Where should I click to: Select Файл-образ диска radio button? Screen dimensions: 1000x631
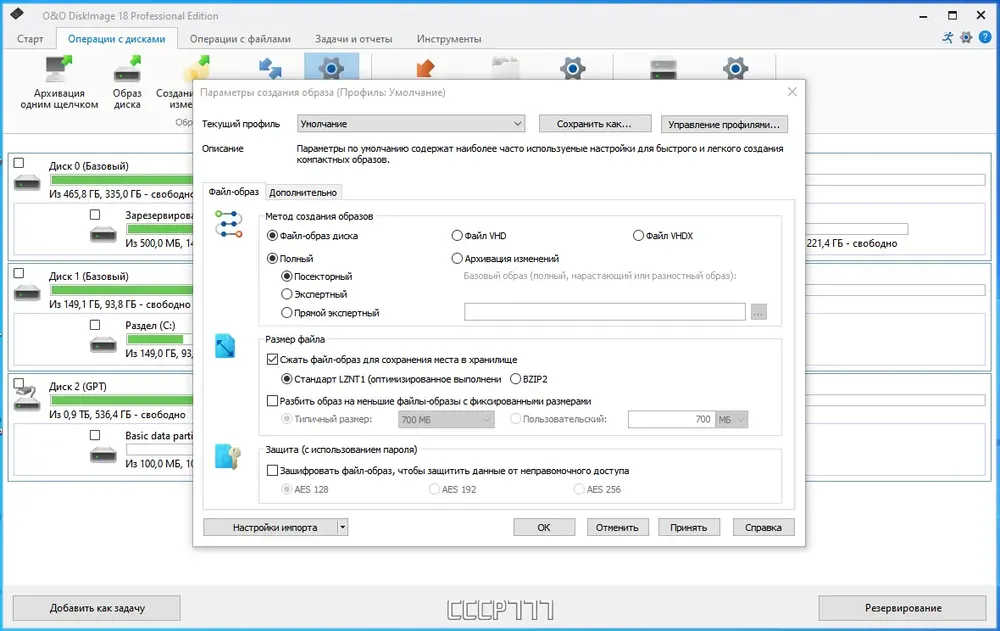[272, 235]
